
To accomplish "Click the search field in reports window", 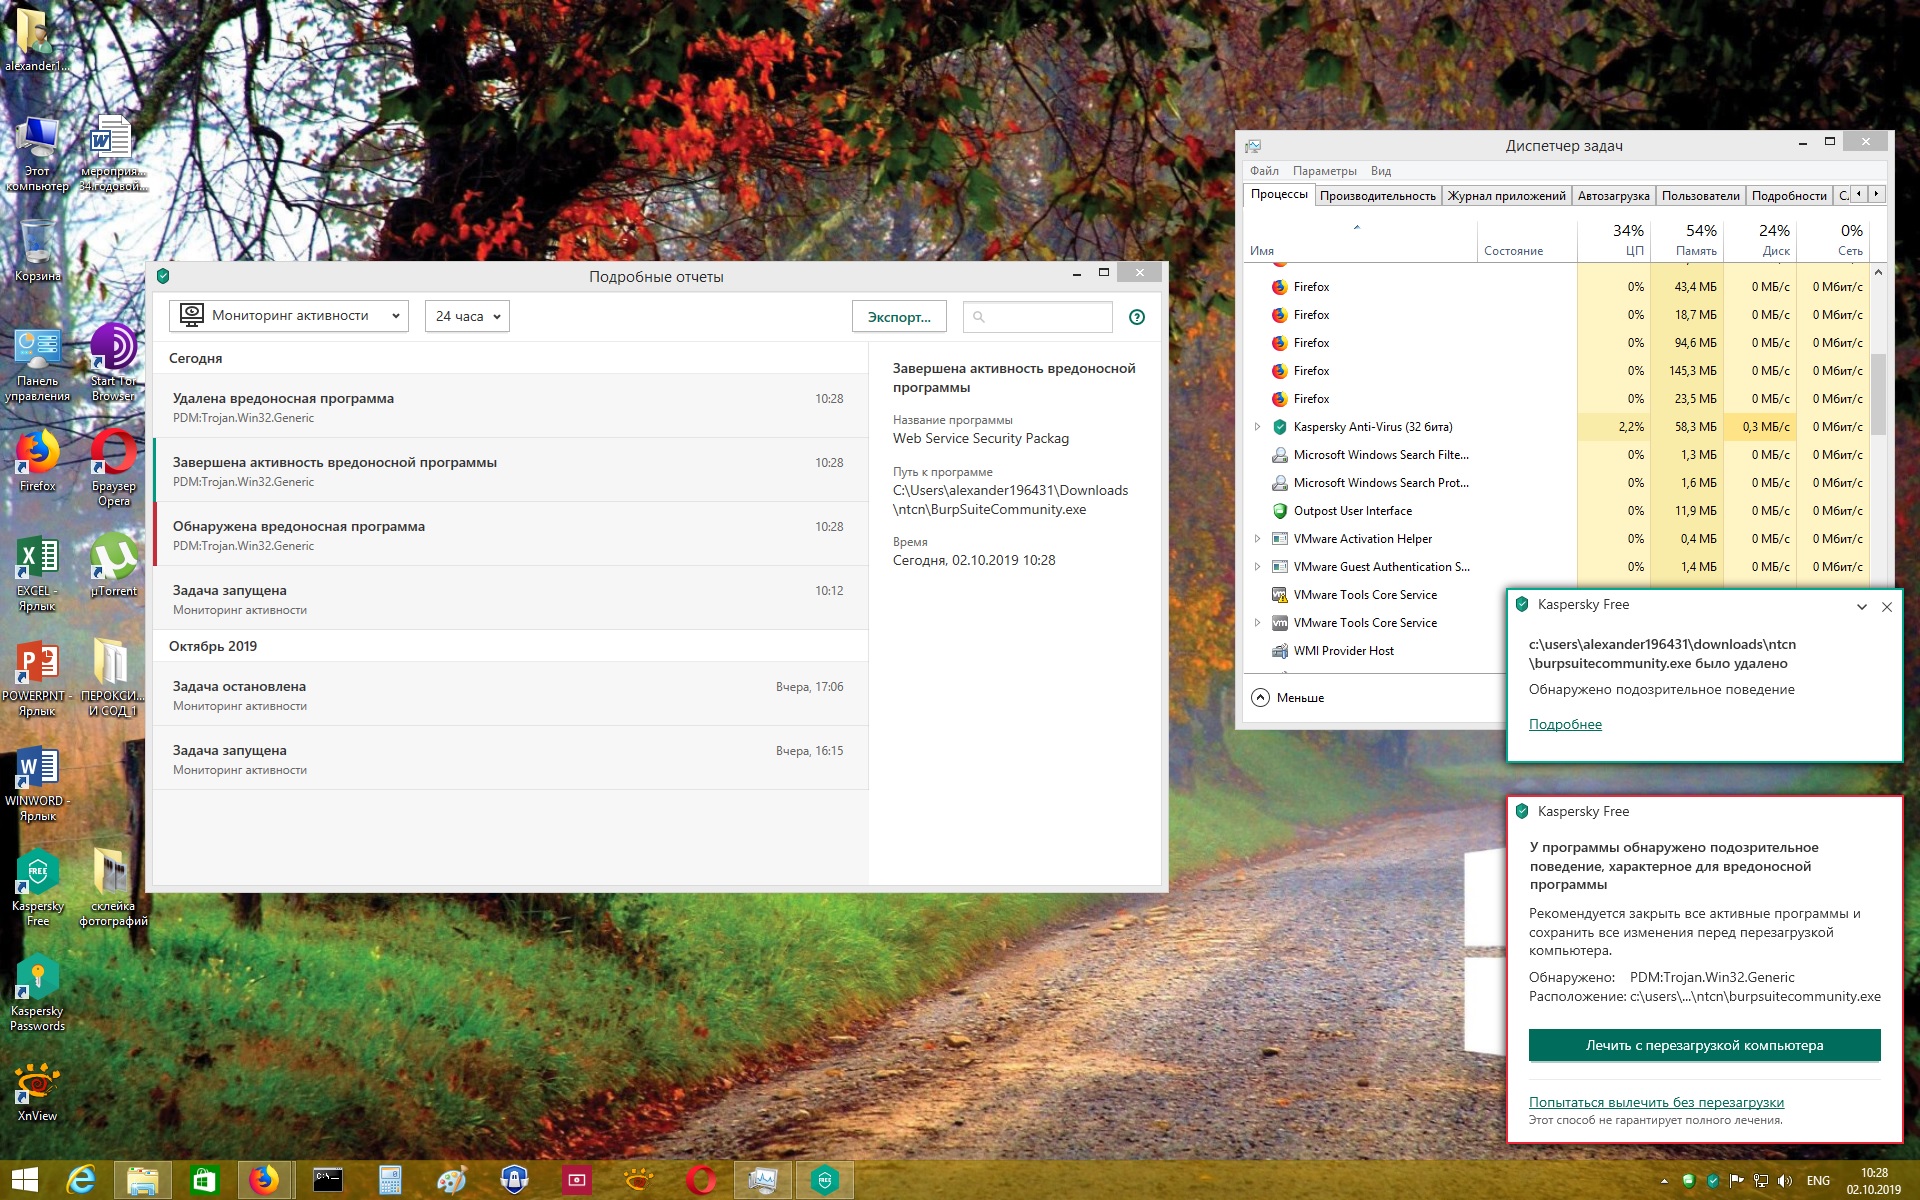I will click(x=1045, y=317).
